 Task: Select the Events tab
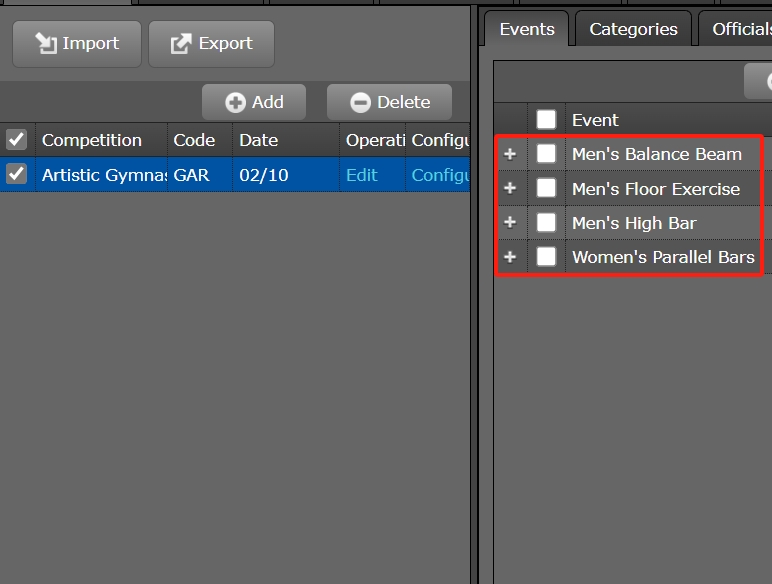tap(527, 29)
